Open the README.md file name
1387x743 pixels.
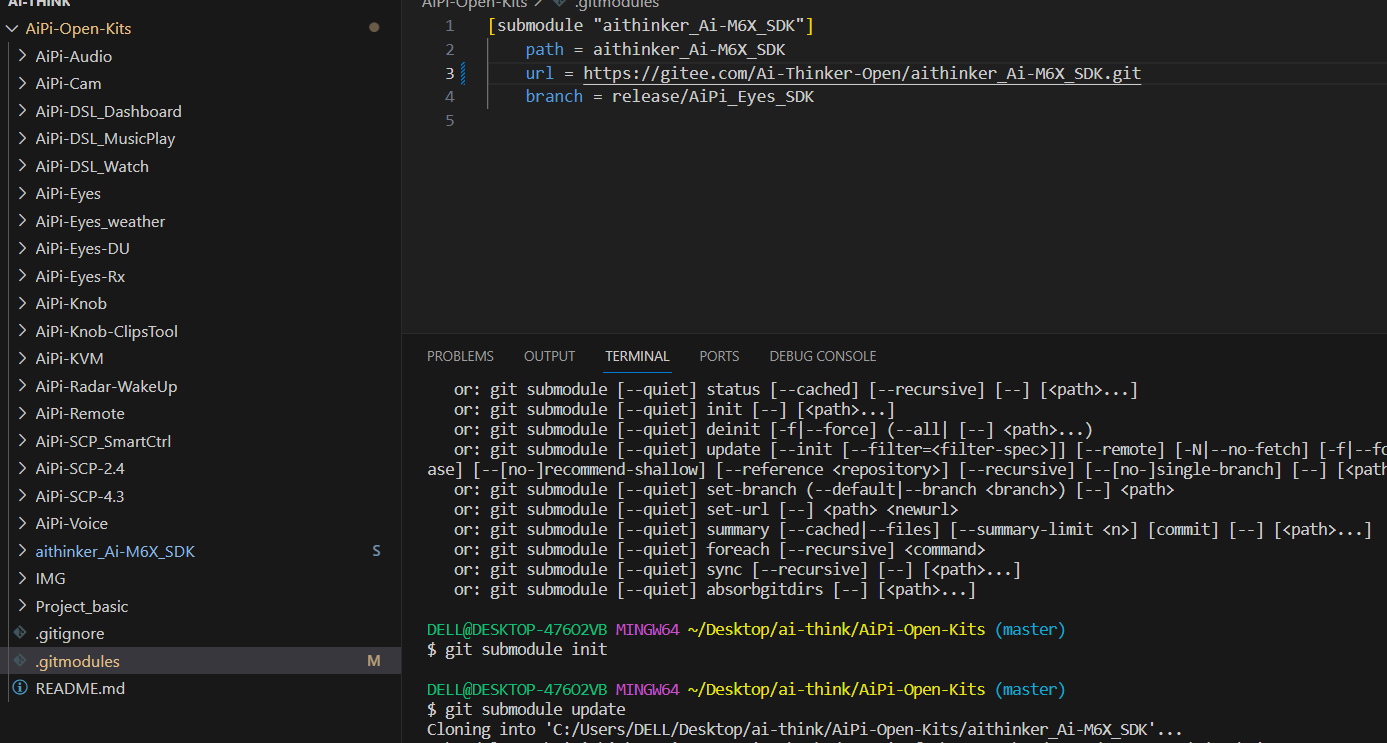point(80,689)
